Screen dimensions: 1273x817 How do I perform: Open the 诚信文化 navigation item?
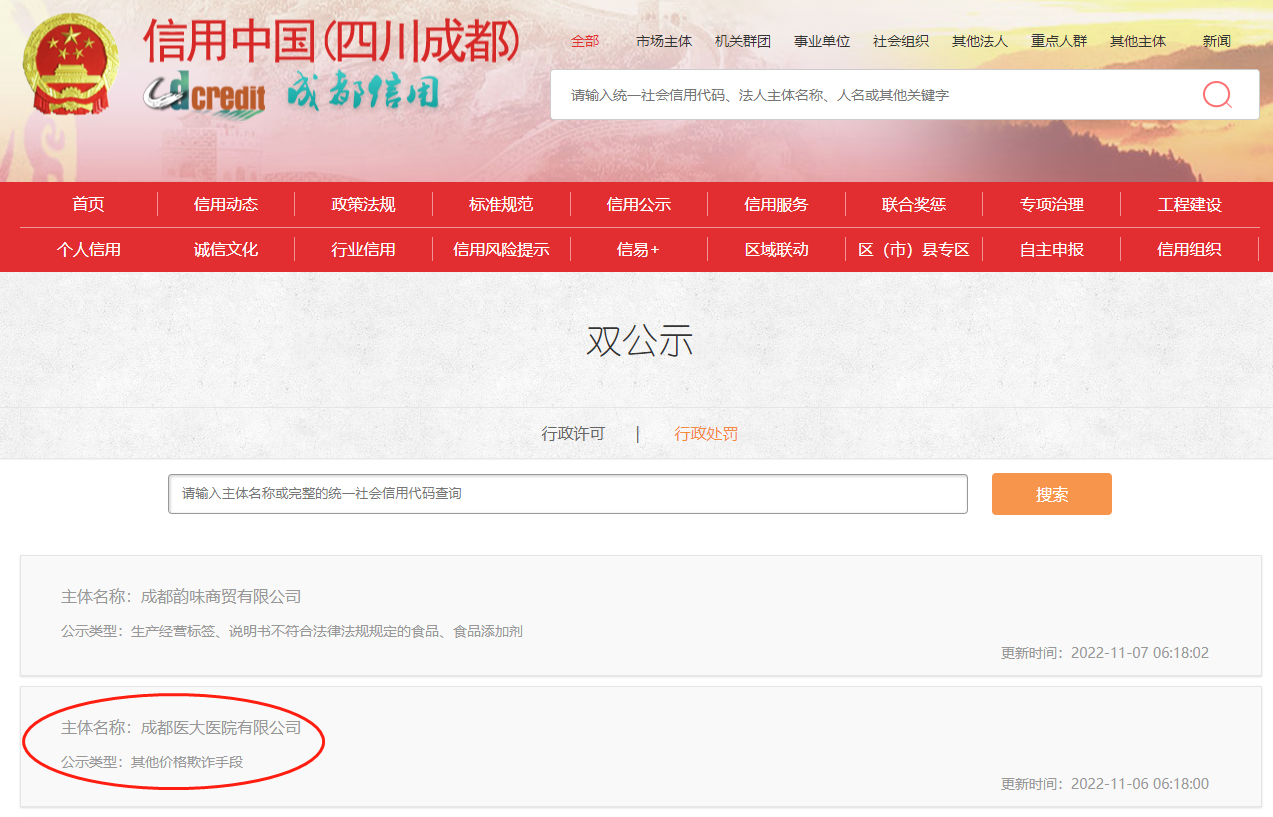click(226, 249)
